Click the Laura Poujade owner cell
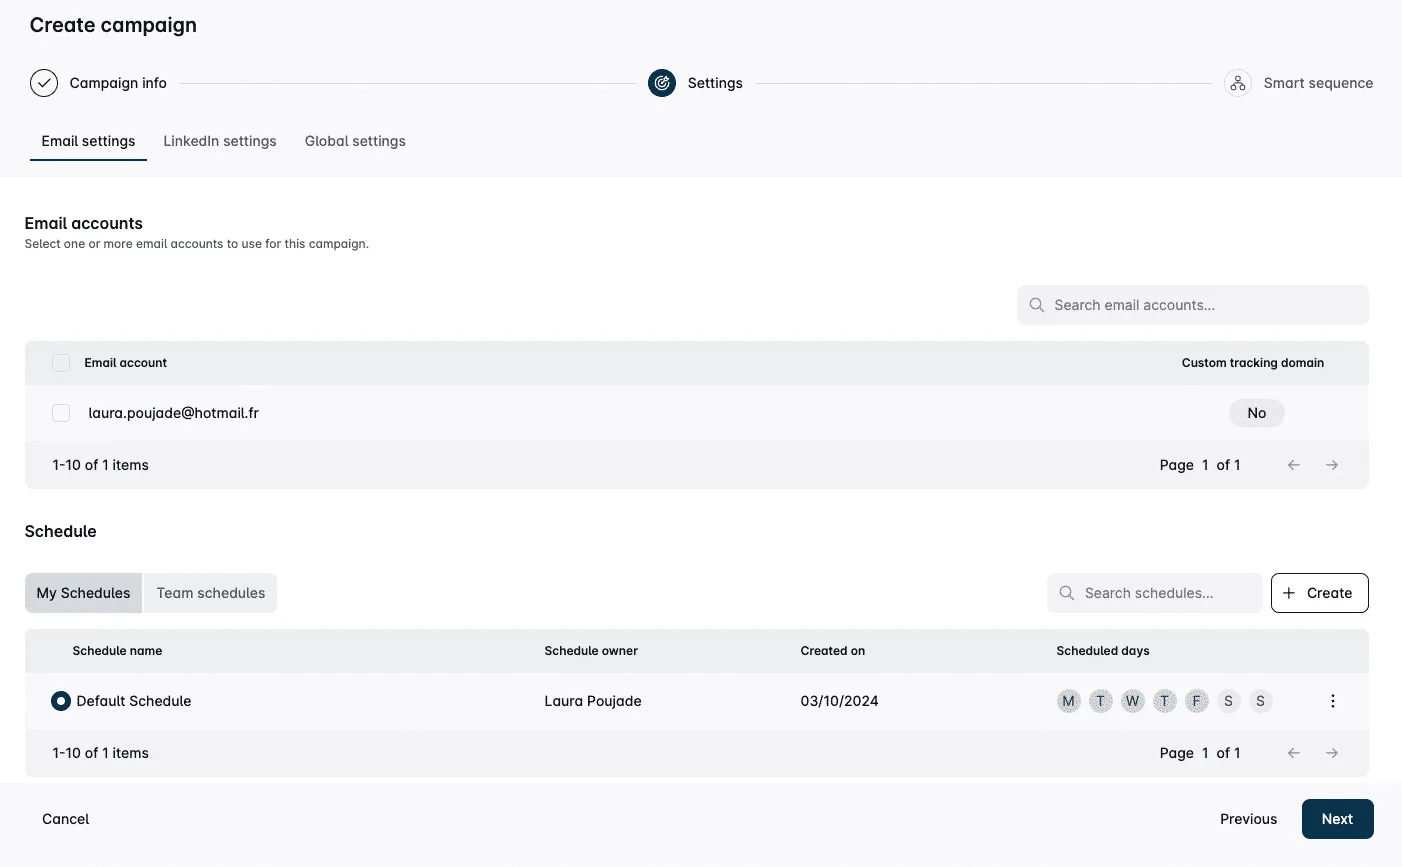Screen dimensions: 1402x867 (593, 701)
